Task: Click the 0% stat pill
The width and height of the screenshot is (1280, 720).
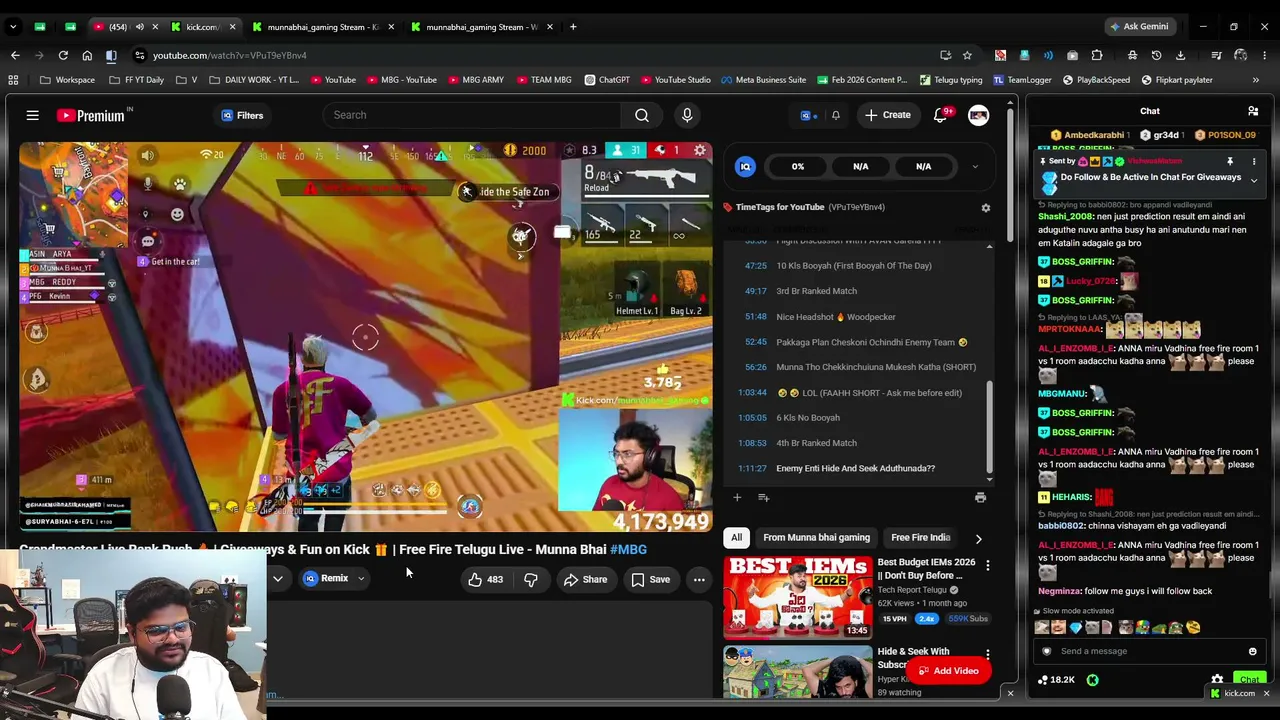Action: 798,167
